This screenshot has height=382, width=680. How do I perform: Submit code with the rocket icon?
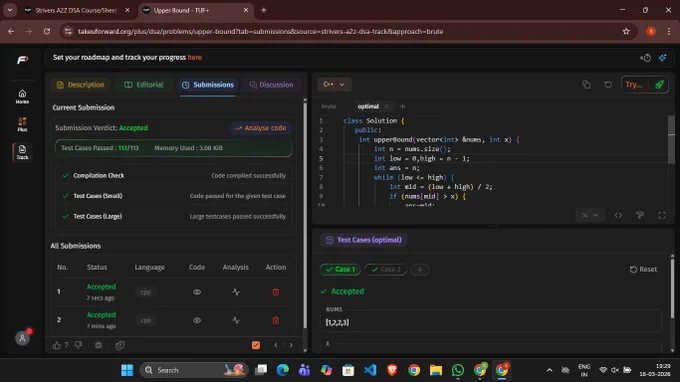[659, 85]
